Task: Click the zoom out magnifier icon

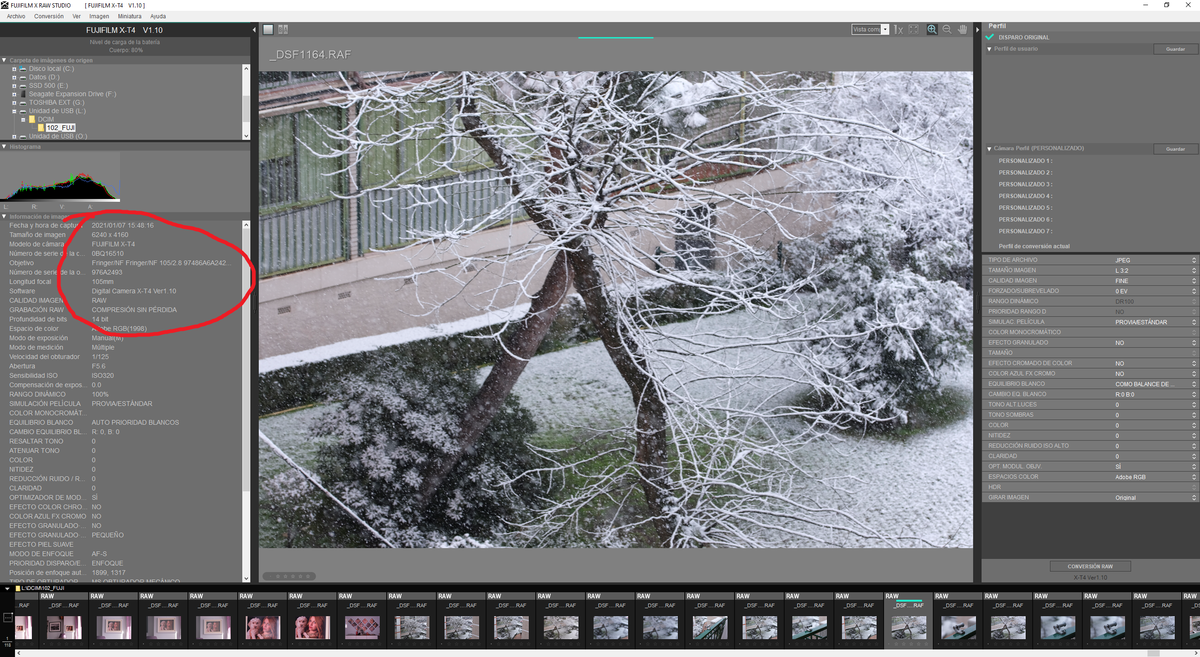Action: click(947, 29)
